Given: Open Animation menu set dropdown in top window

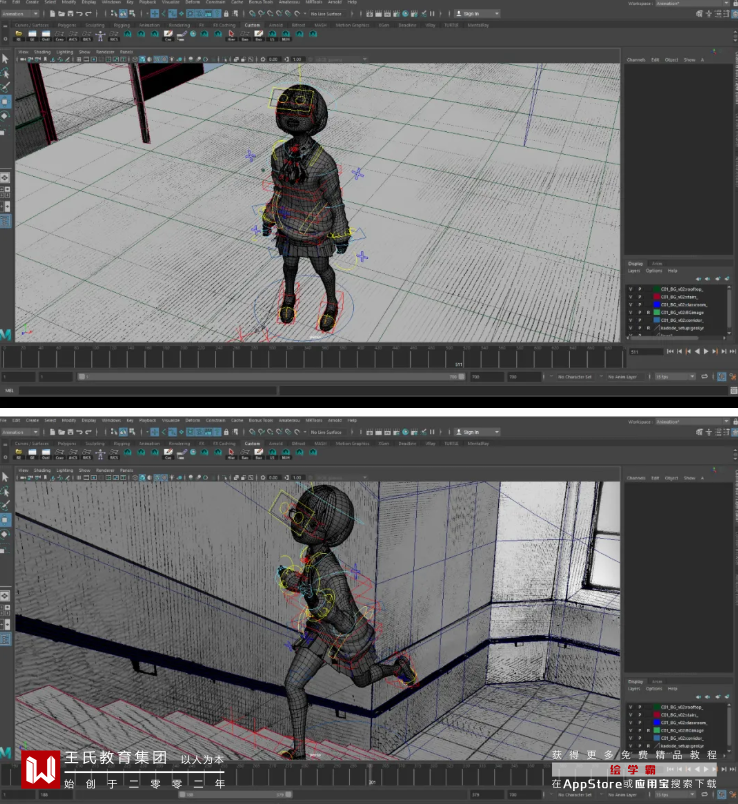Looking at the screenshot, I should point(20,14).
